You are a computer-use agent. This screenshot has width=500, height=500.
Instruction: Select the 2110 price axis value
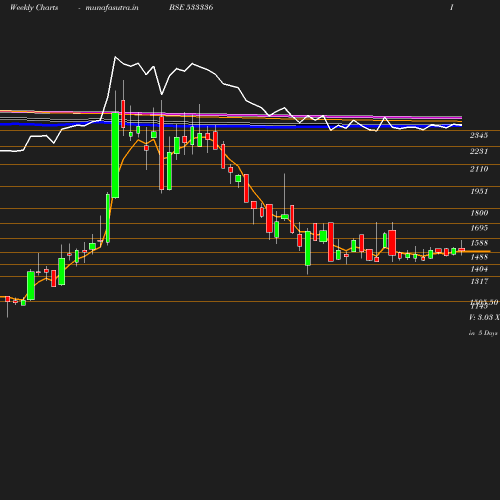[479, 169]
